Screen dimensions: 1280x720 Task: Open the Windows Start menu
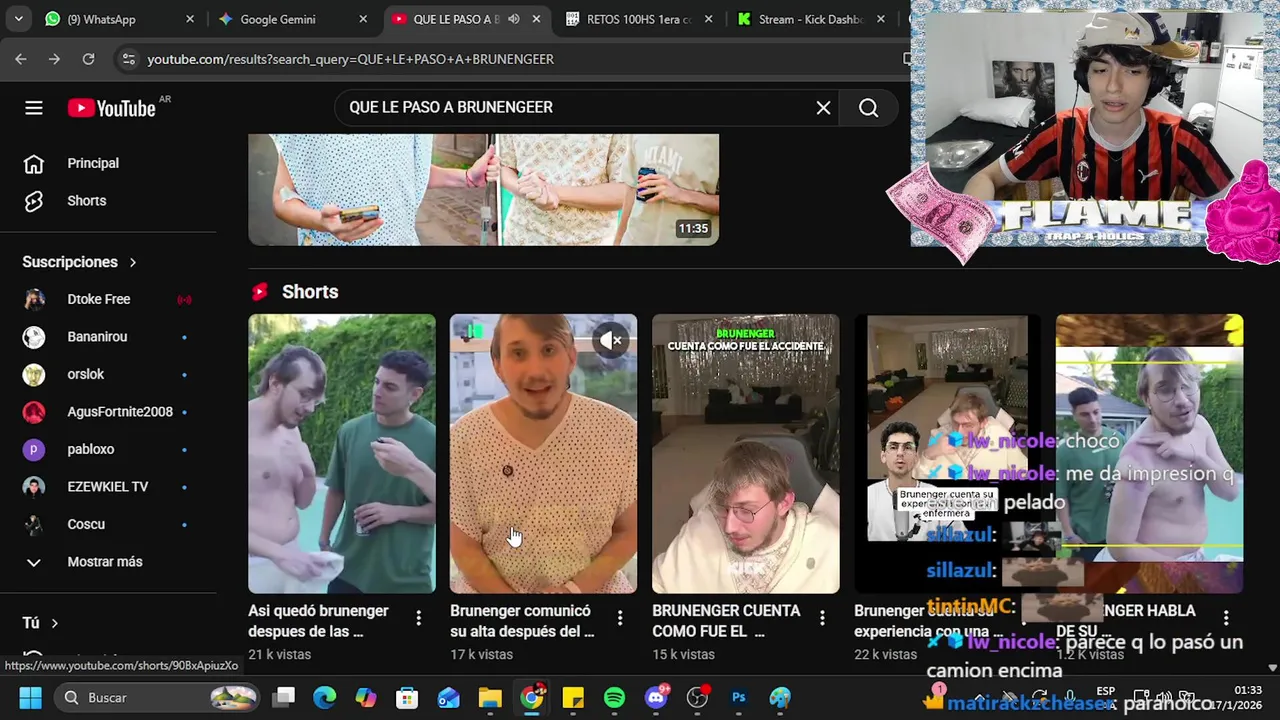pos(30,698)
